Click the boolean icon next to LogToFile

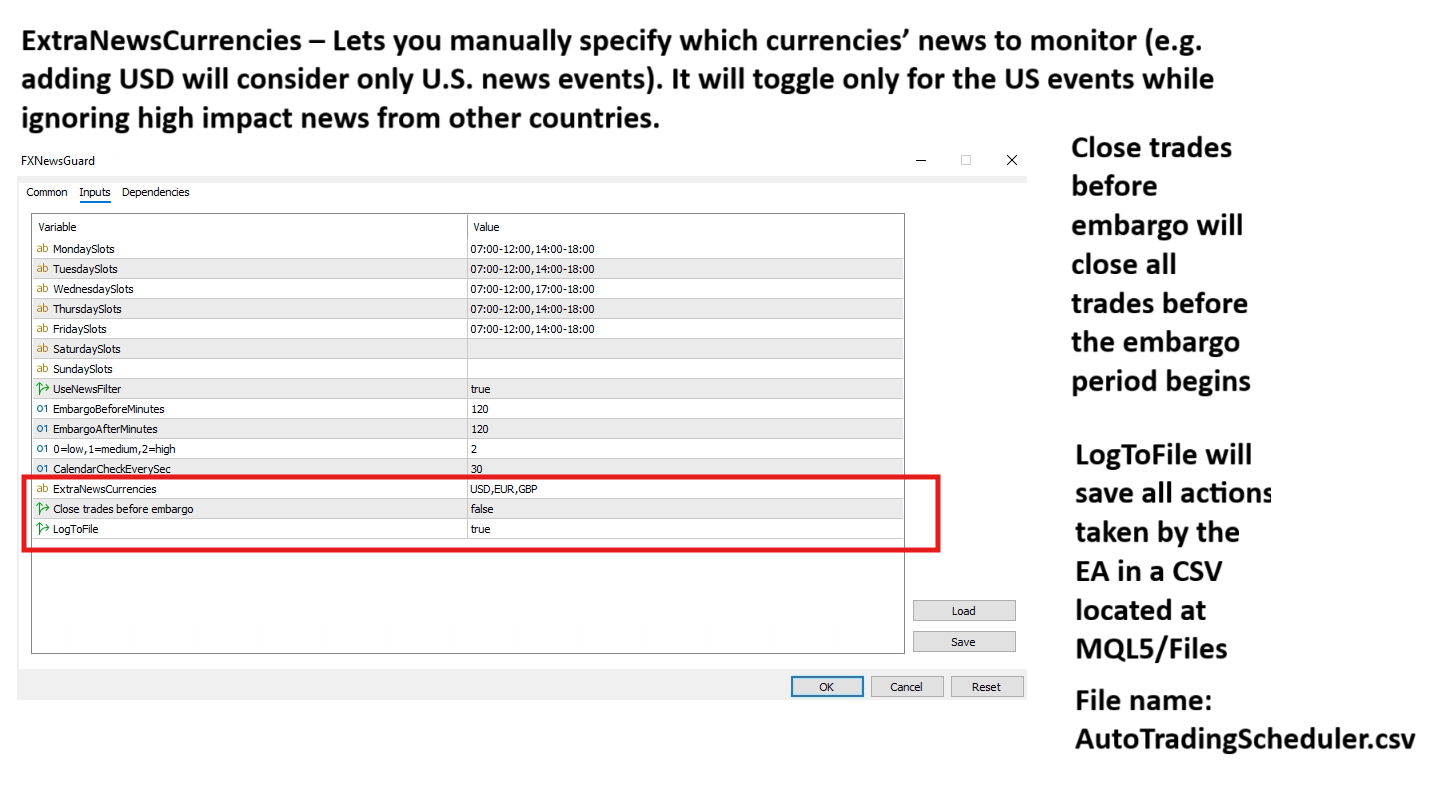point(42,529)
